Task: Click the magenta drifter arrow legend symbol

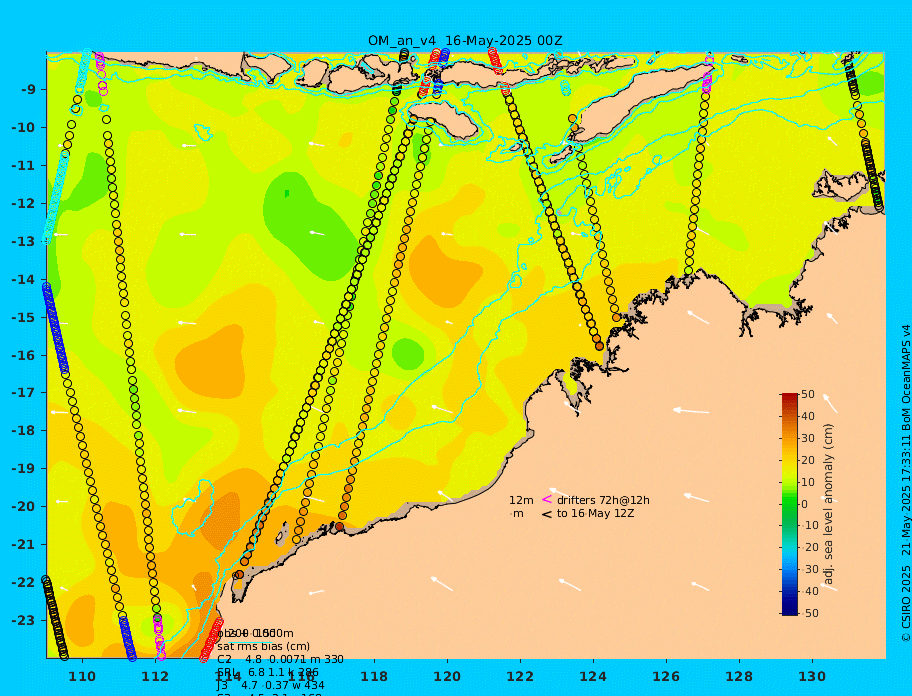Action: (x=547, y=499)
